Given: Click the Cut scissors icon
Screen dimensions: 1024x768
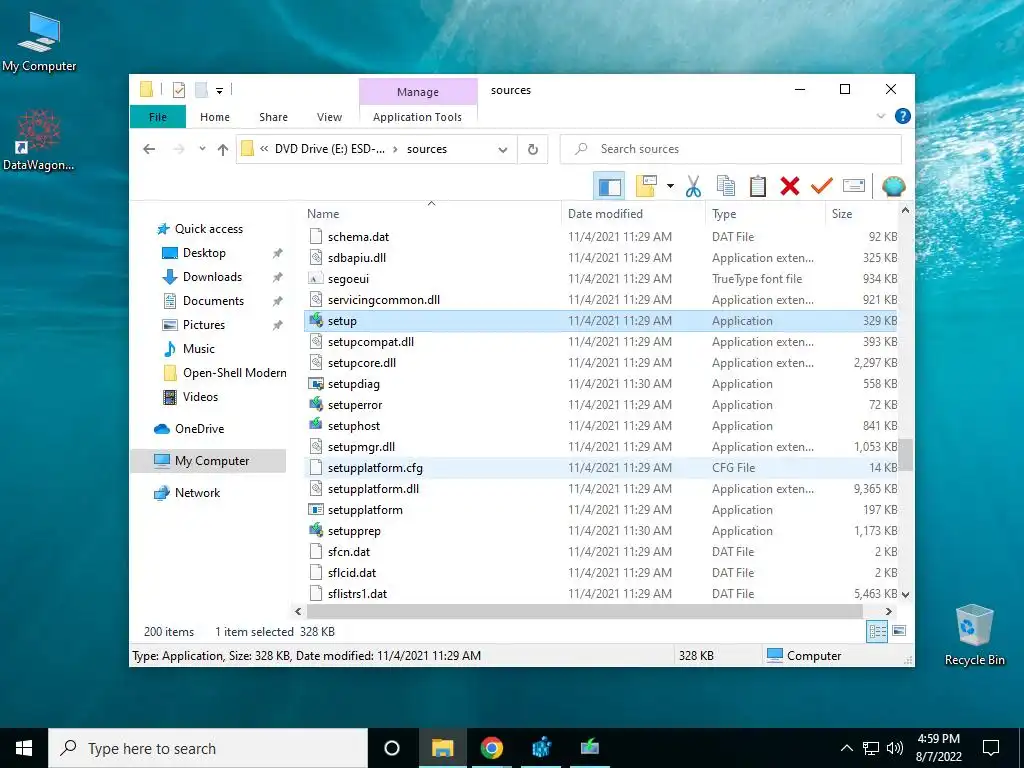Looking at the screenshot, I should [x=693, y=186].
